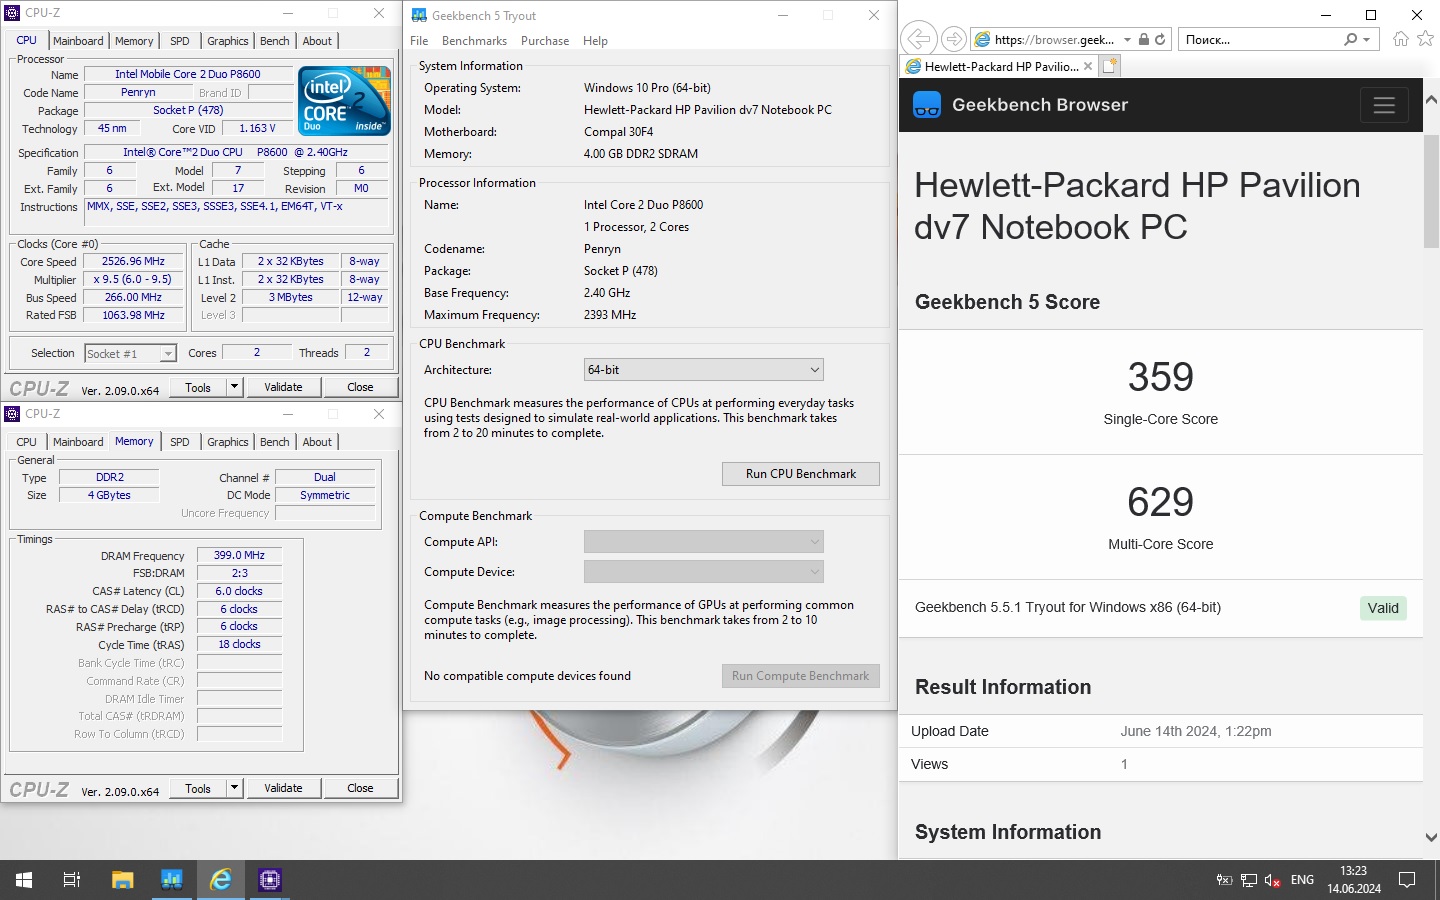Open File Explorer from the taskbar

pyautogui.click(x=122, y=880)
